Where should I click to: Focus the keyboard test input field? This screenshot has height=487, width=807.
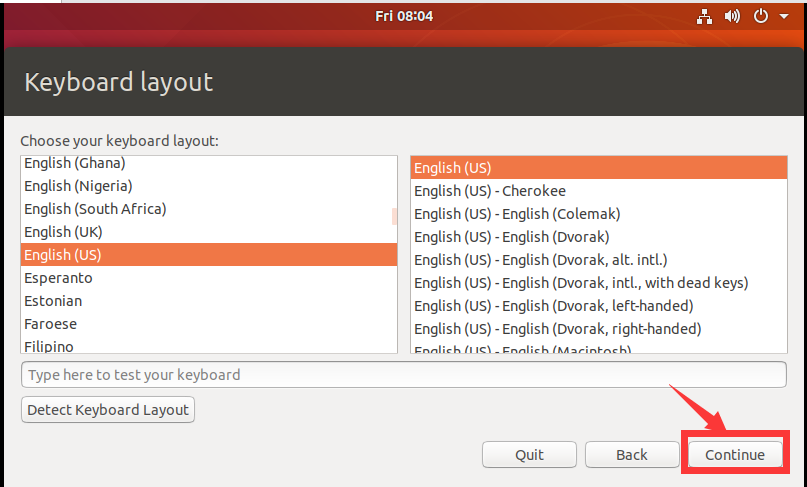click(x=404, y=375)
